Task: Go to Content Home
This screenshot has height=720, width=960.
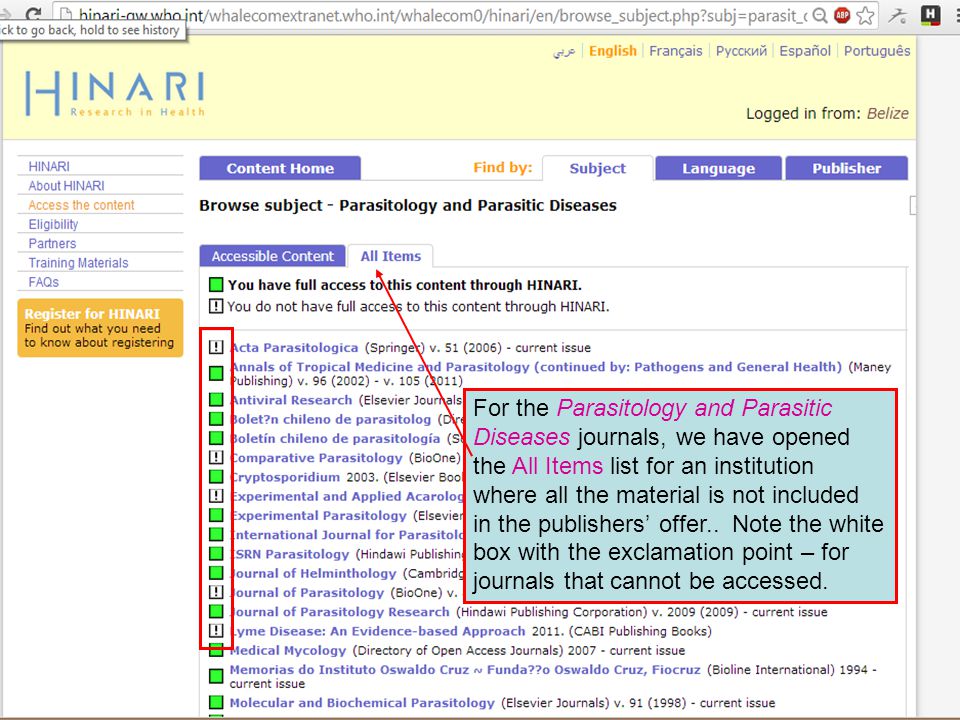Action: click(280, 168)
